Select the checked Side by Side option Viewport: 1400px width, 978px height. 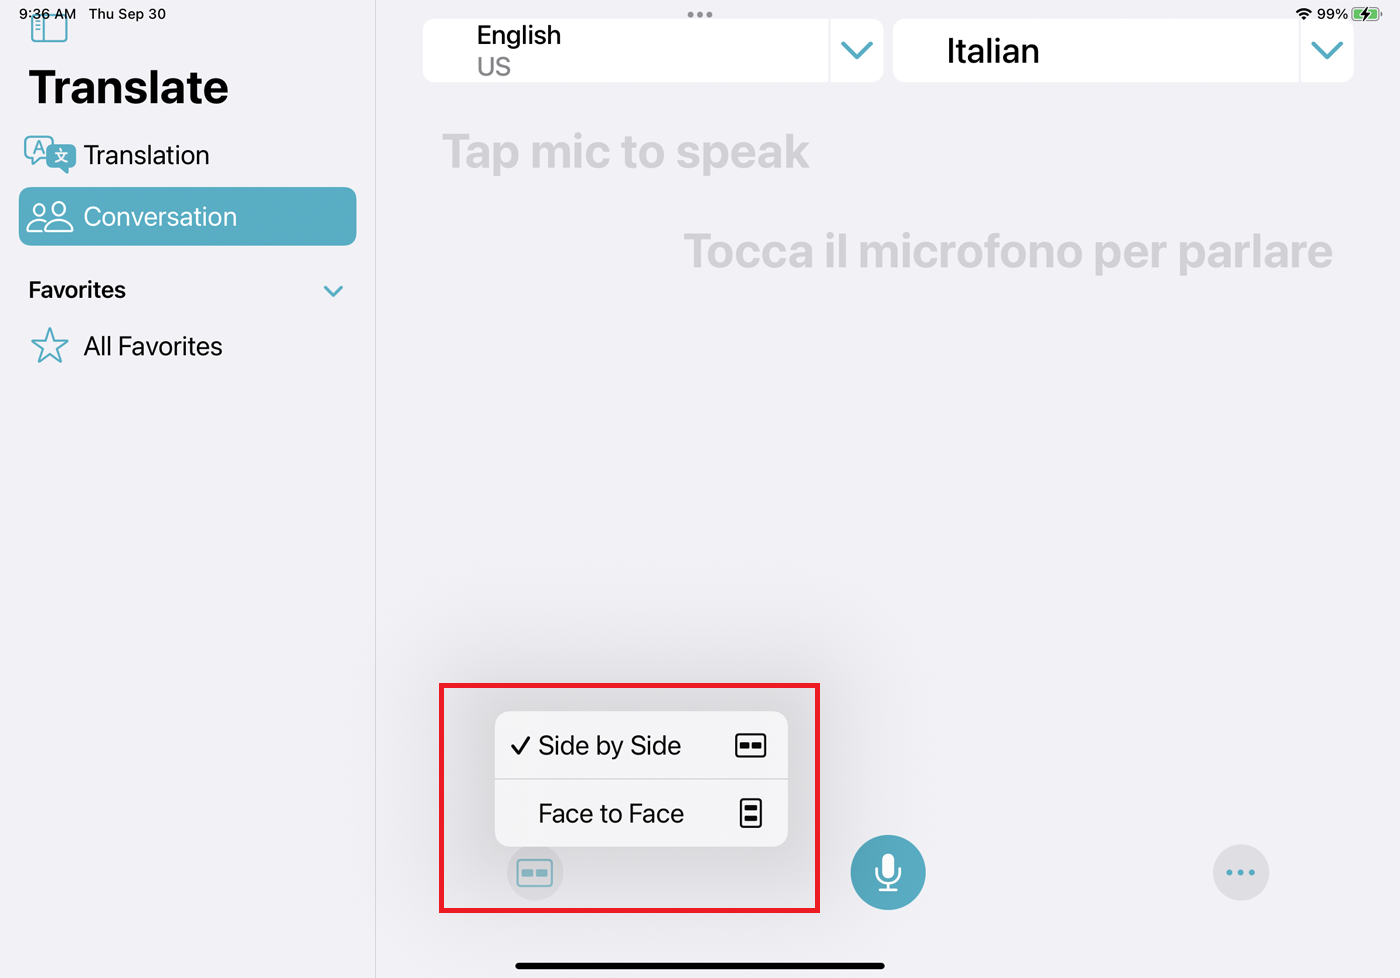coord(641,745)
